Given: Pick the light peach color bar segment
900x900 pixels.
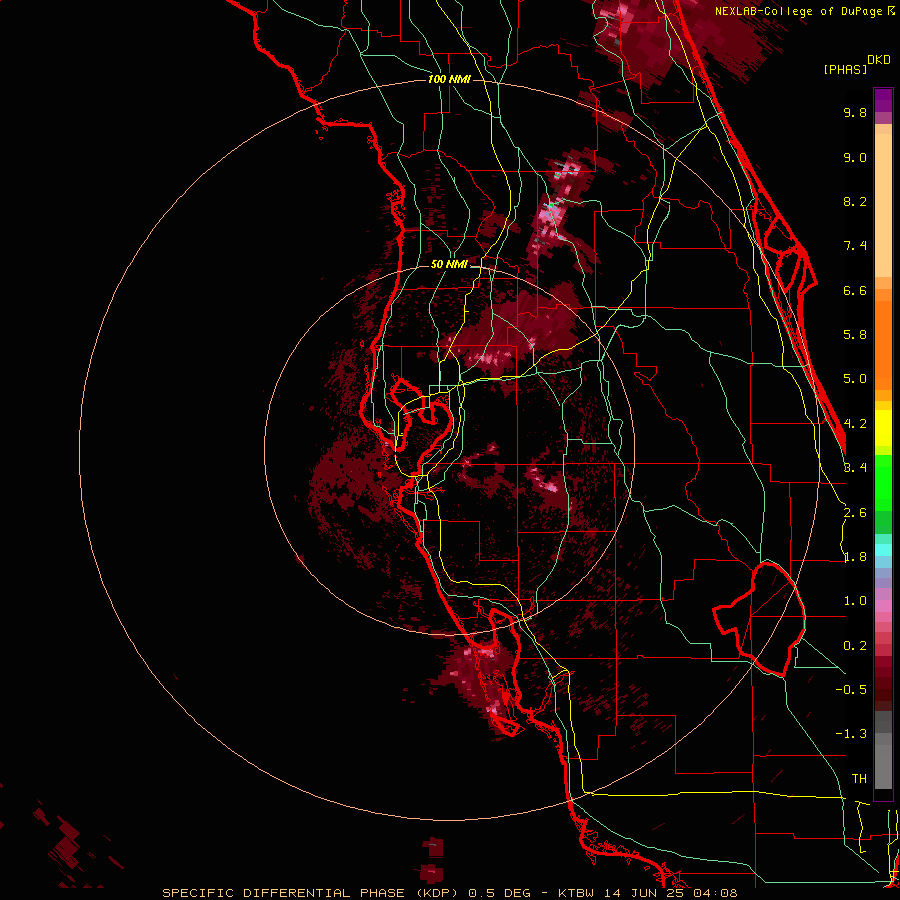Looking at the screenshot, I should [883, 205].
